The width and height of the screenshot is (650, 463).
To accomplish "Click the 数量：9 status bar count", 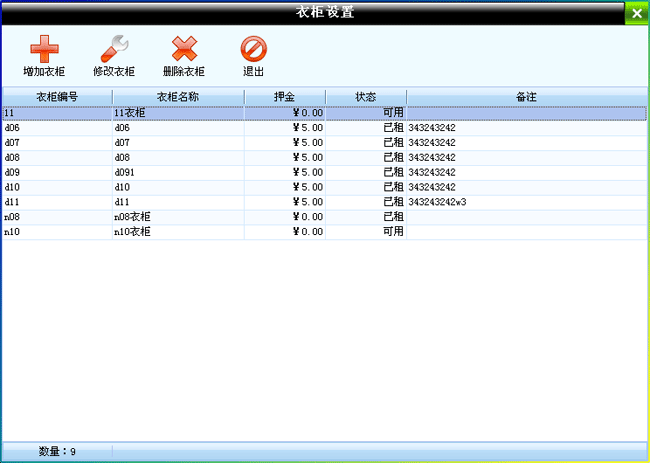I will (57, 452).
